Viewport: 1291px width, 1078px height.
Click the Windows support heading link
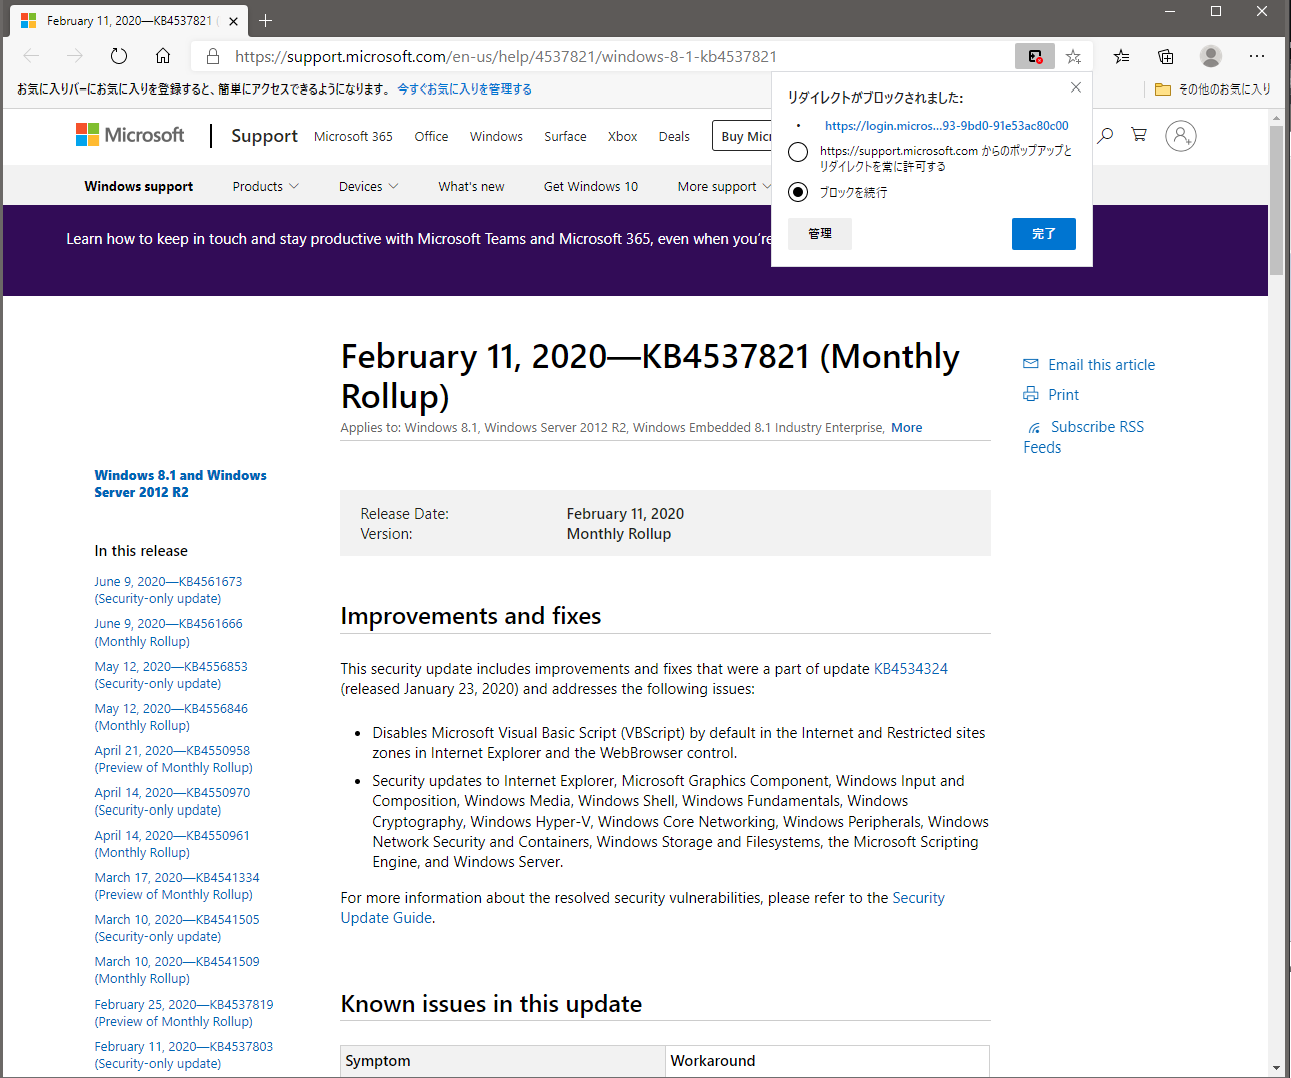click(x=139, y=186)
